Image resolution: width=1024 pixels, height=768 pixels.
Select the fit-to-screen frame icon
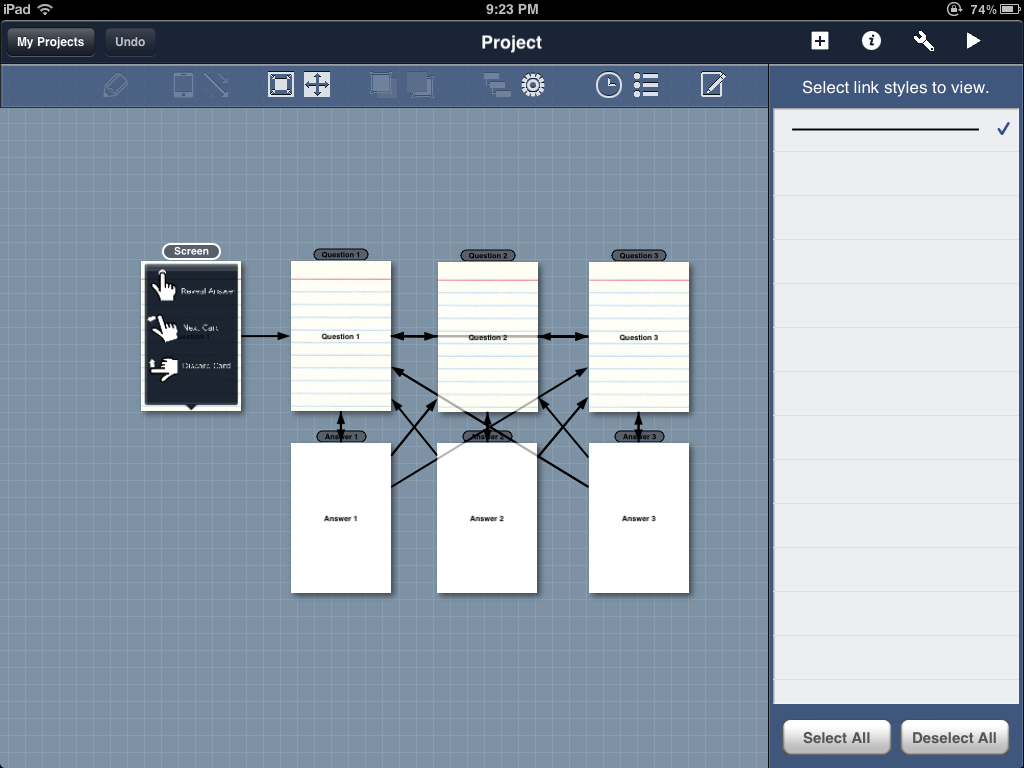281,86
